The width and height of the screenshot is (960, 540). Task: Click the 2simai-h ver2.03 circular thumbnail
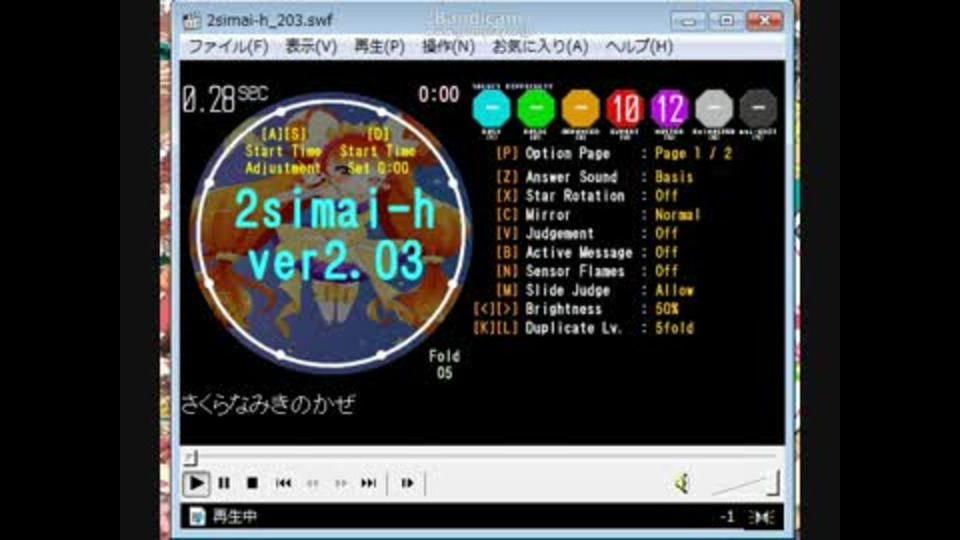coord(331,233)
